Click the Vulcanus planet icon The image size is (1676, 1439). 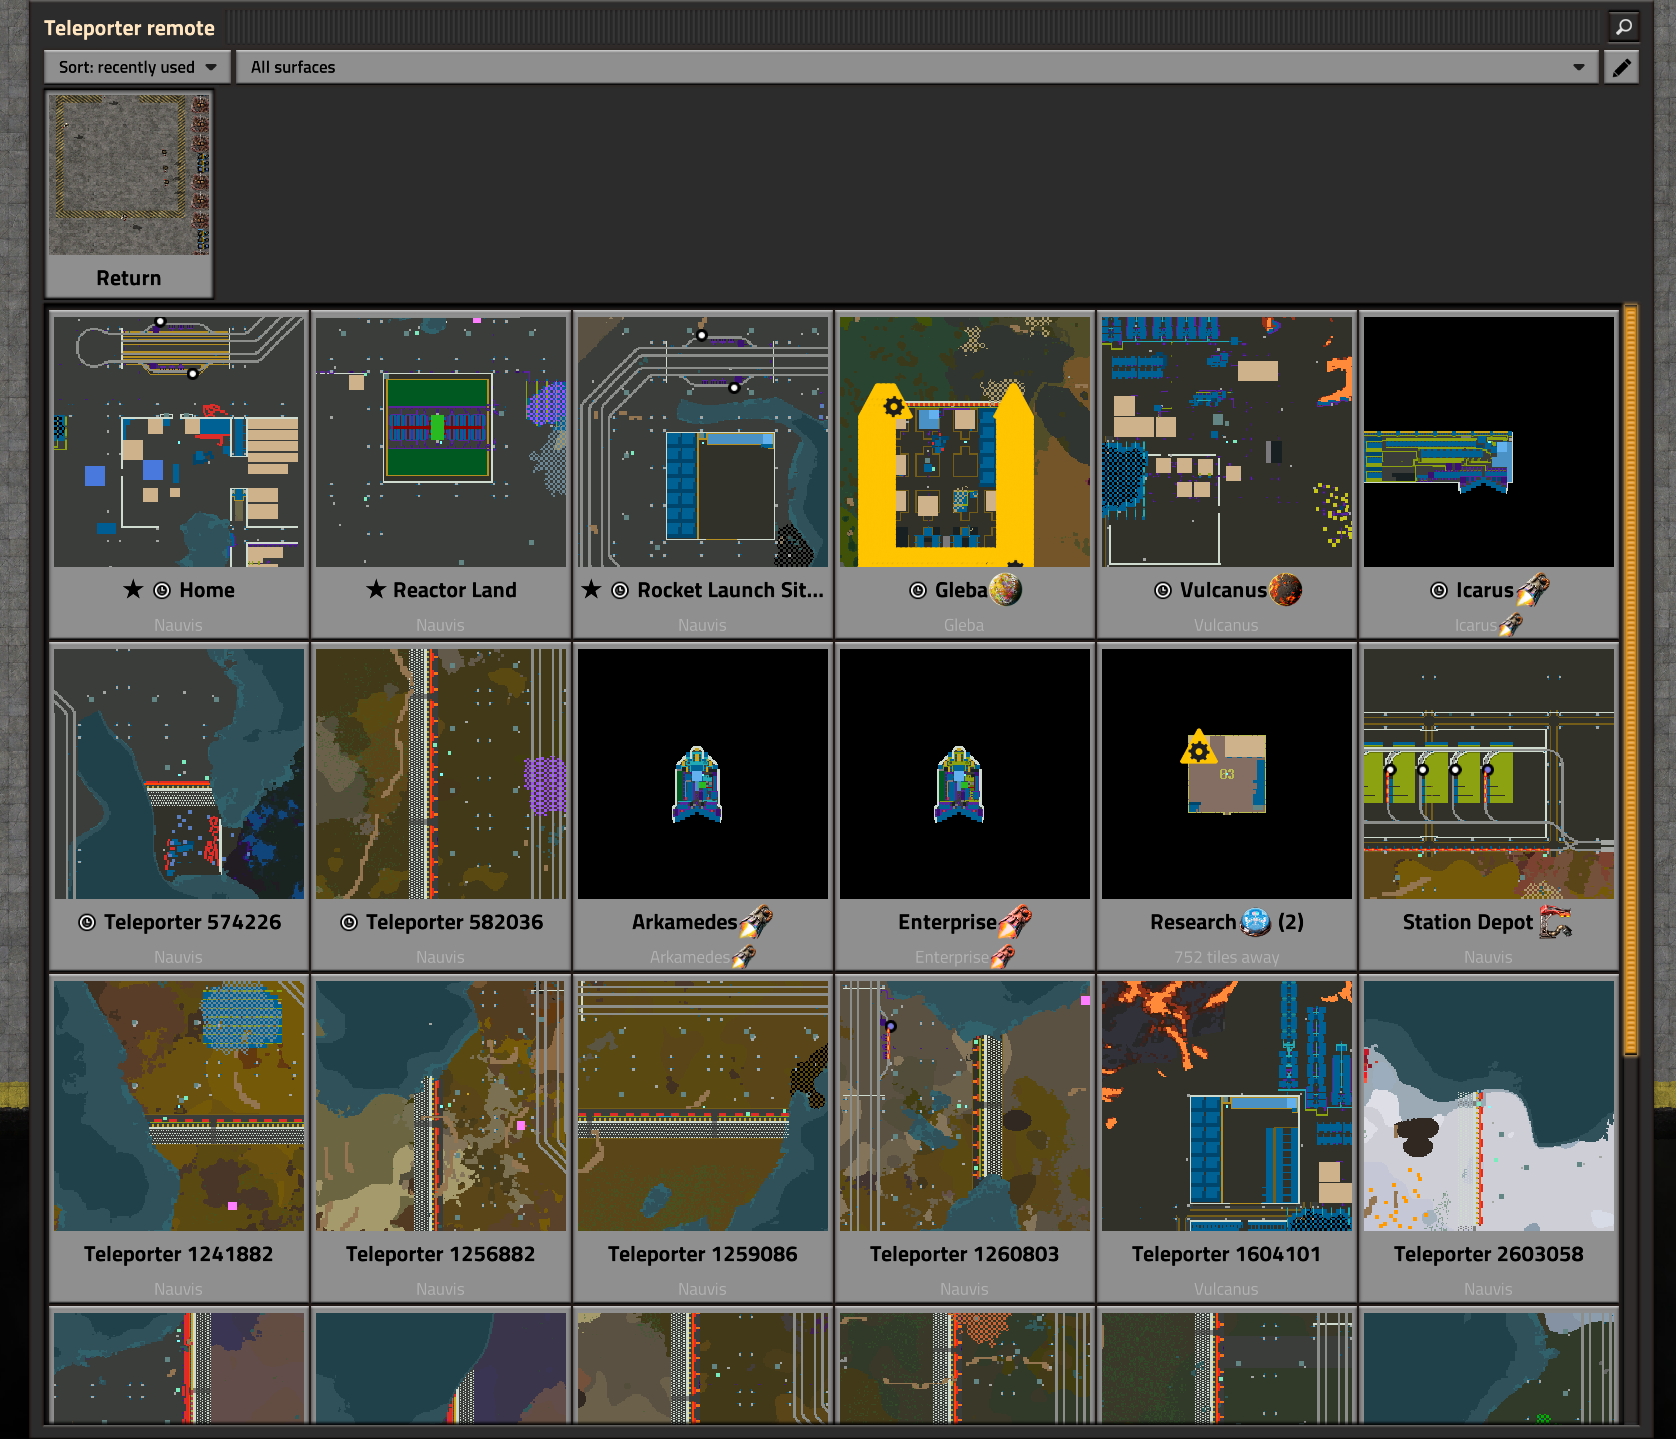(x=1286, y=590)
